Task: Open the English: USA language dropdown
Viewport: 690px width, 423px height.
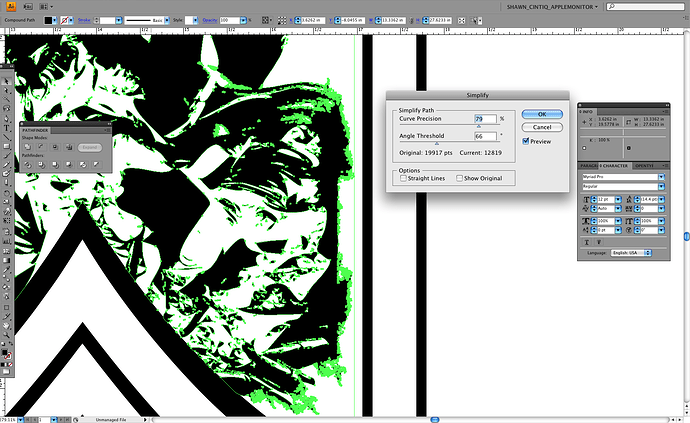Action: coord(631,253)
